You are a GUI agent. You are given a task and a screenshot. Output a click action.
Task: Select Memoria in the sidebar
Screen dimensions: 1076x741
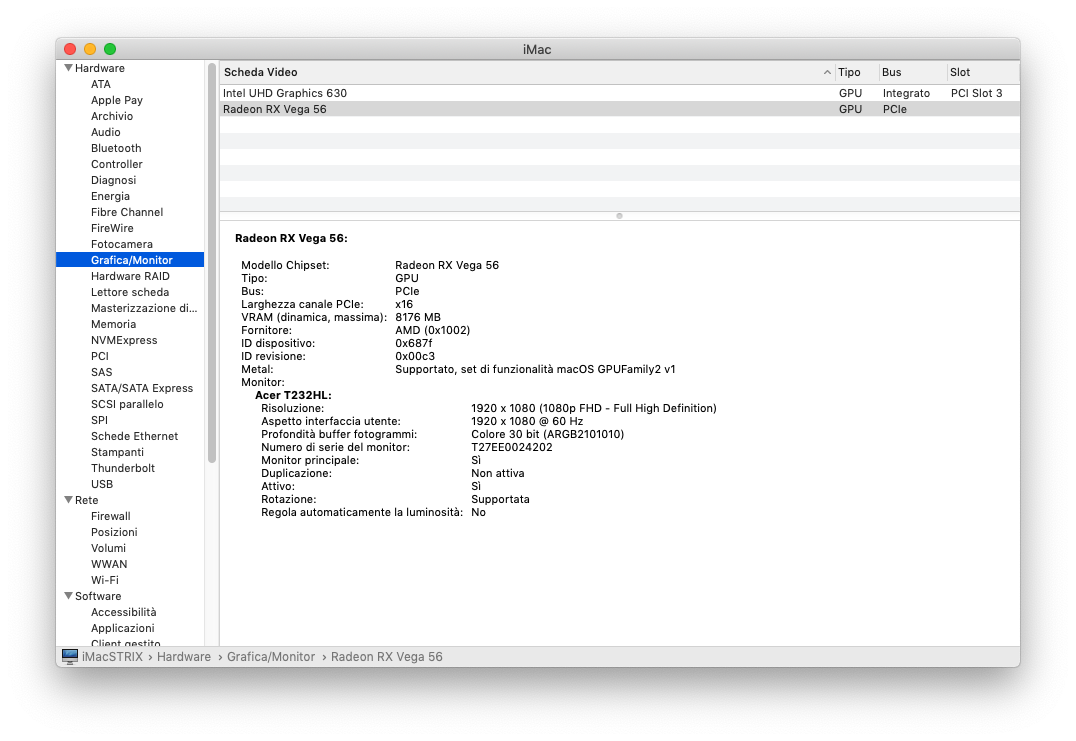[113, 324]
